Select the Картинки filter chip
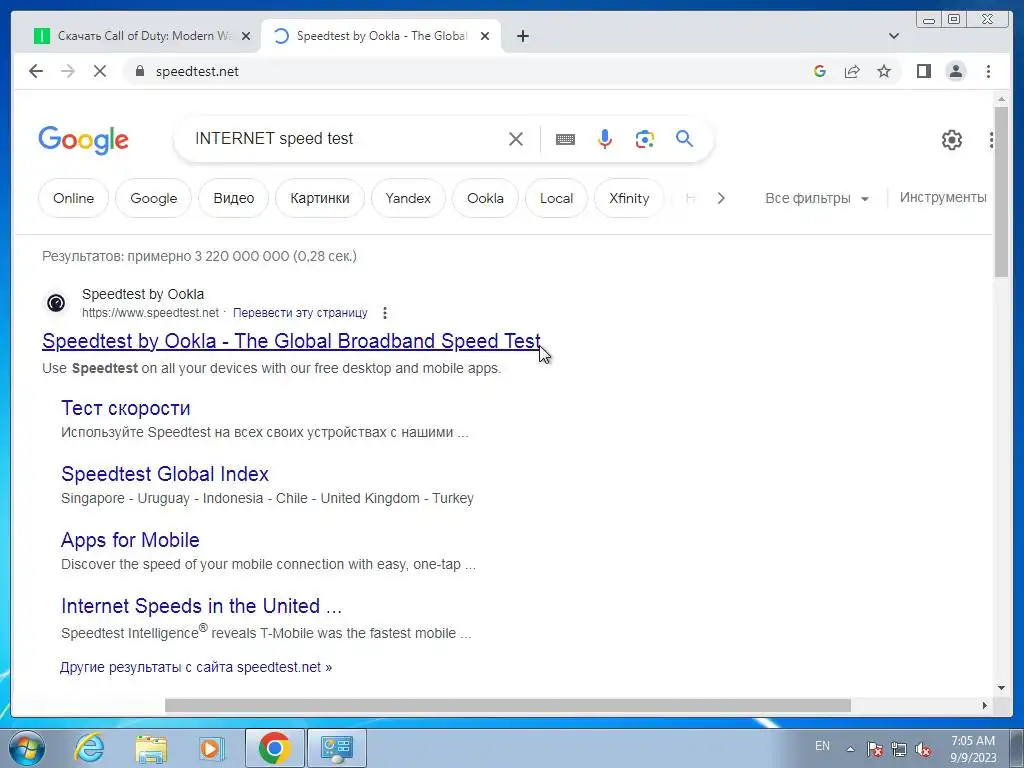 click(x=319, y=198)
